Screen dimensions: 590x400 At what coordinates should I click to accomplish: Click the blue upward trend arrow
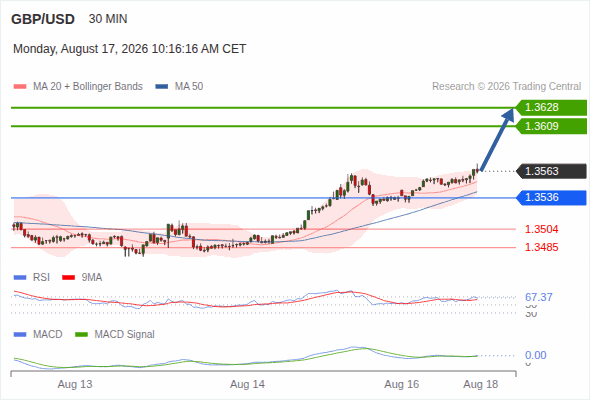coord(497,140)
